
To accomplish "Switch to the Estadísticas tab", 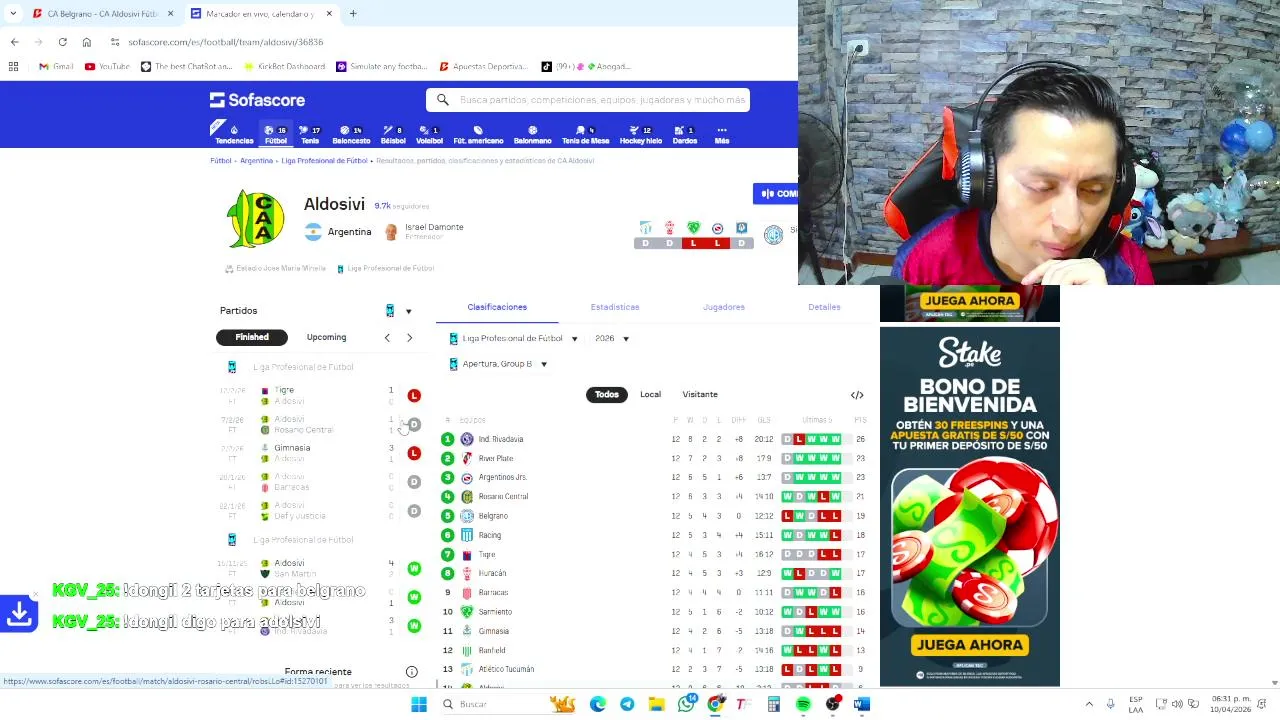I will click(615, 307).
